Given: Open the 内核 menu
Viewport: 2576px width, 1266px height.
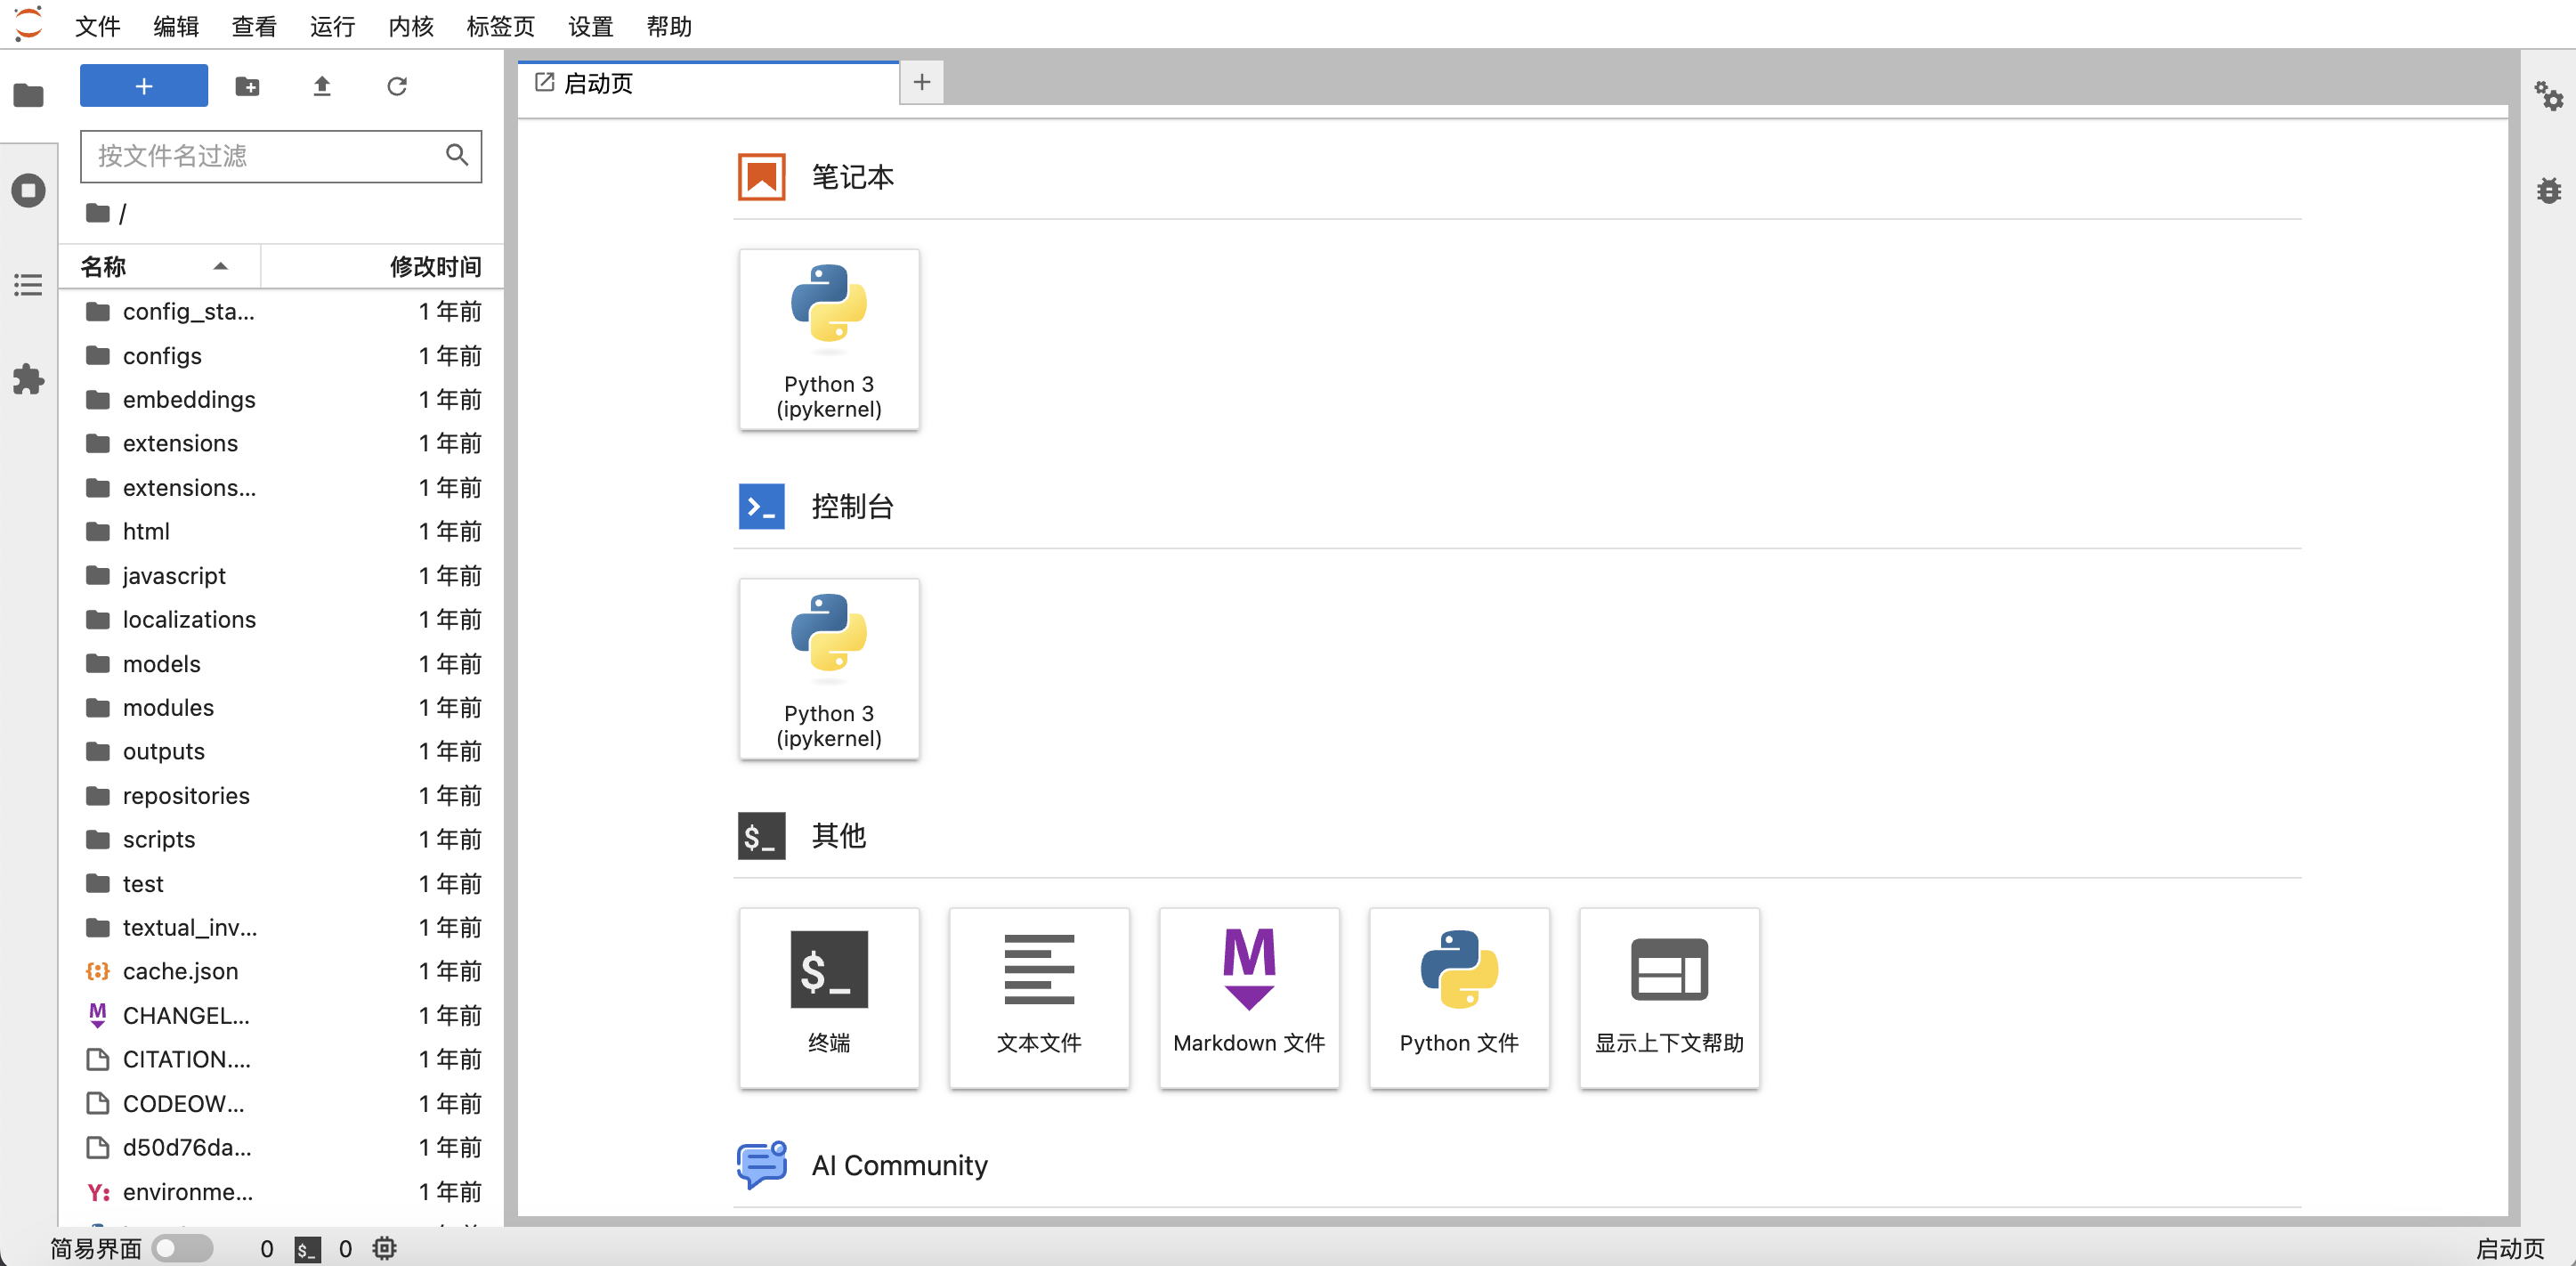Looking at the screenshot, I should click(411, 26).
